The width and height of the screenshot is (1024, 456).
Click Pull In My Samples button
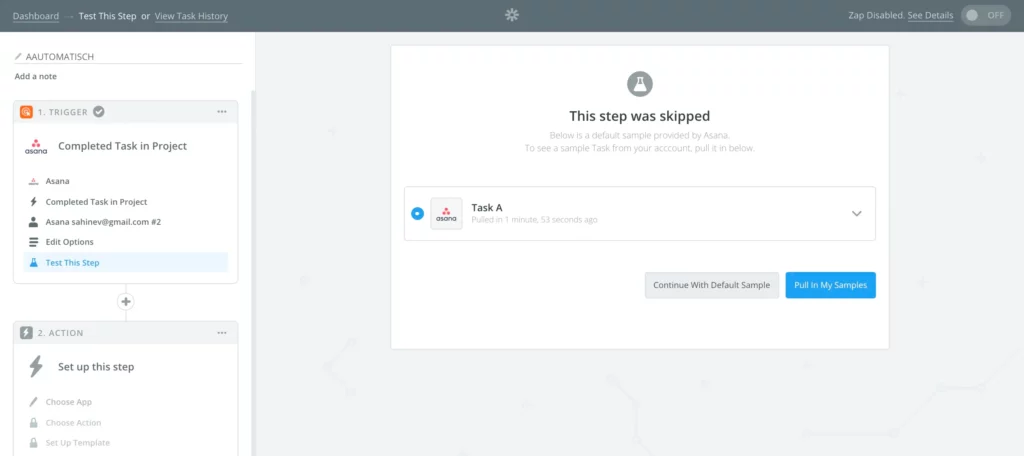click(831, 285)
